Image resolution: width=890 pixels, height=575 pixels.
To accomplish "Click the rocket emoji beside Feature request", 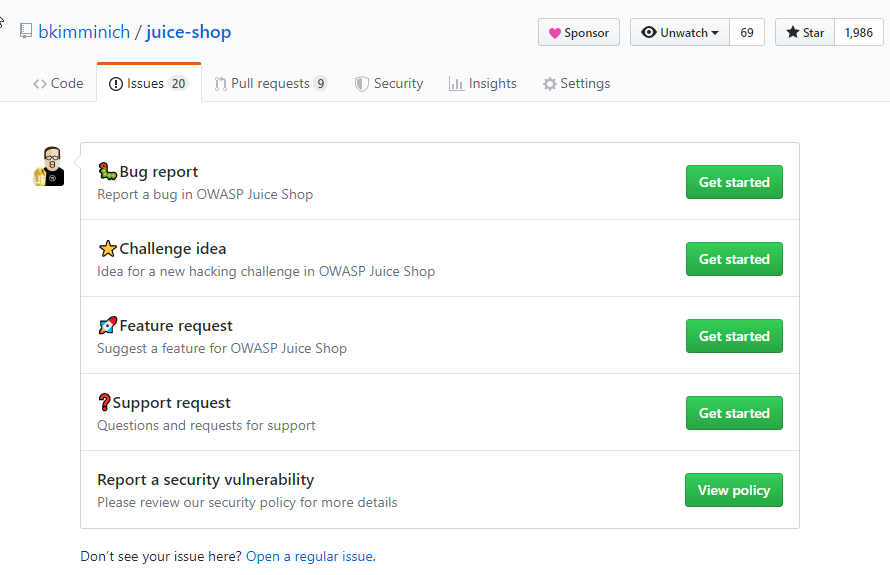I will click(107, 326).
